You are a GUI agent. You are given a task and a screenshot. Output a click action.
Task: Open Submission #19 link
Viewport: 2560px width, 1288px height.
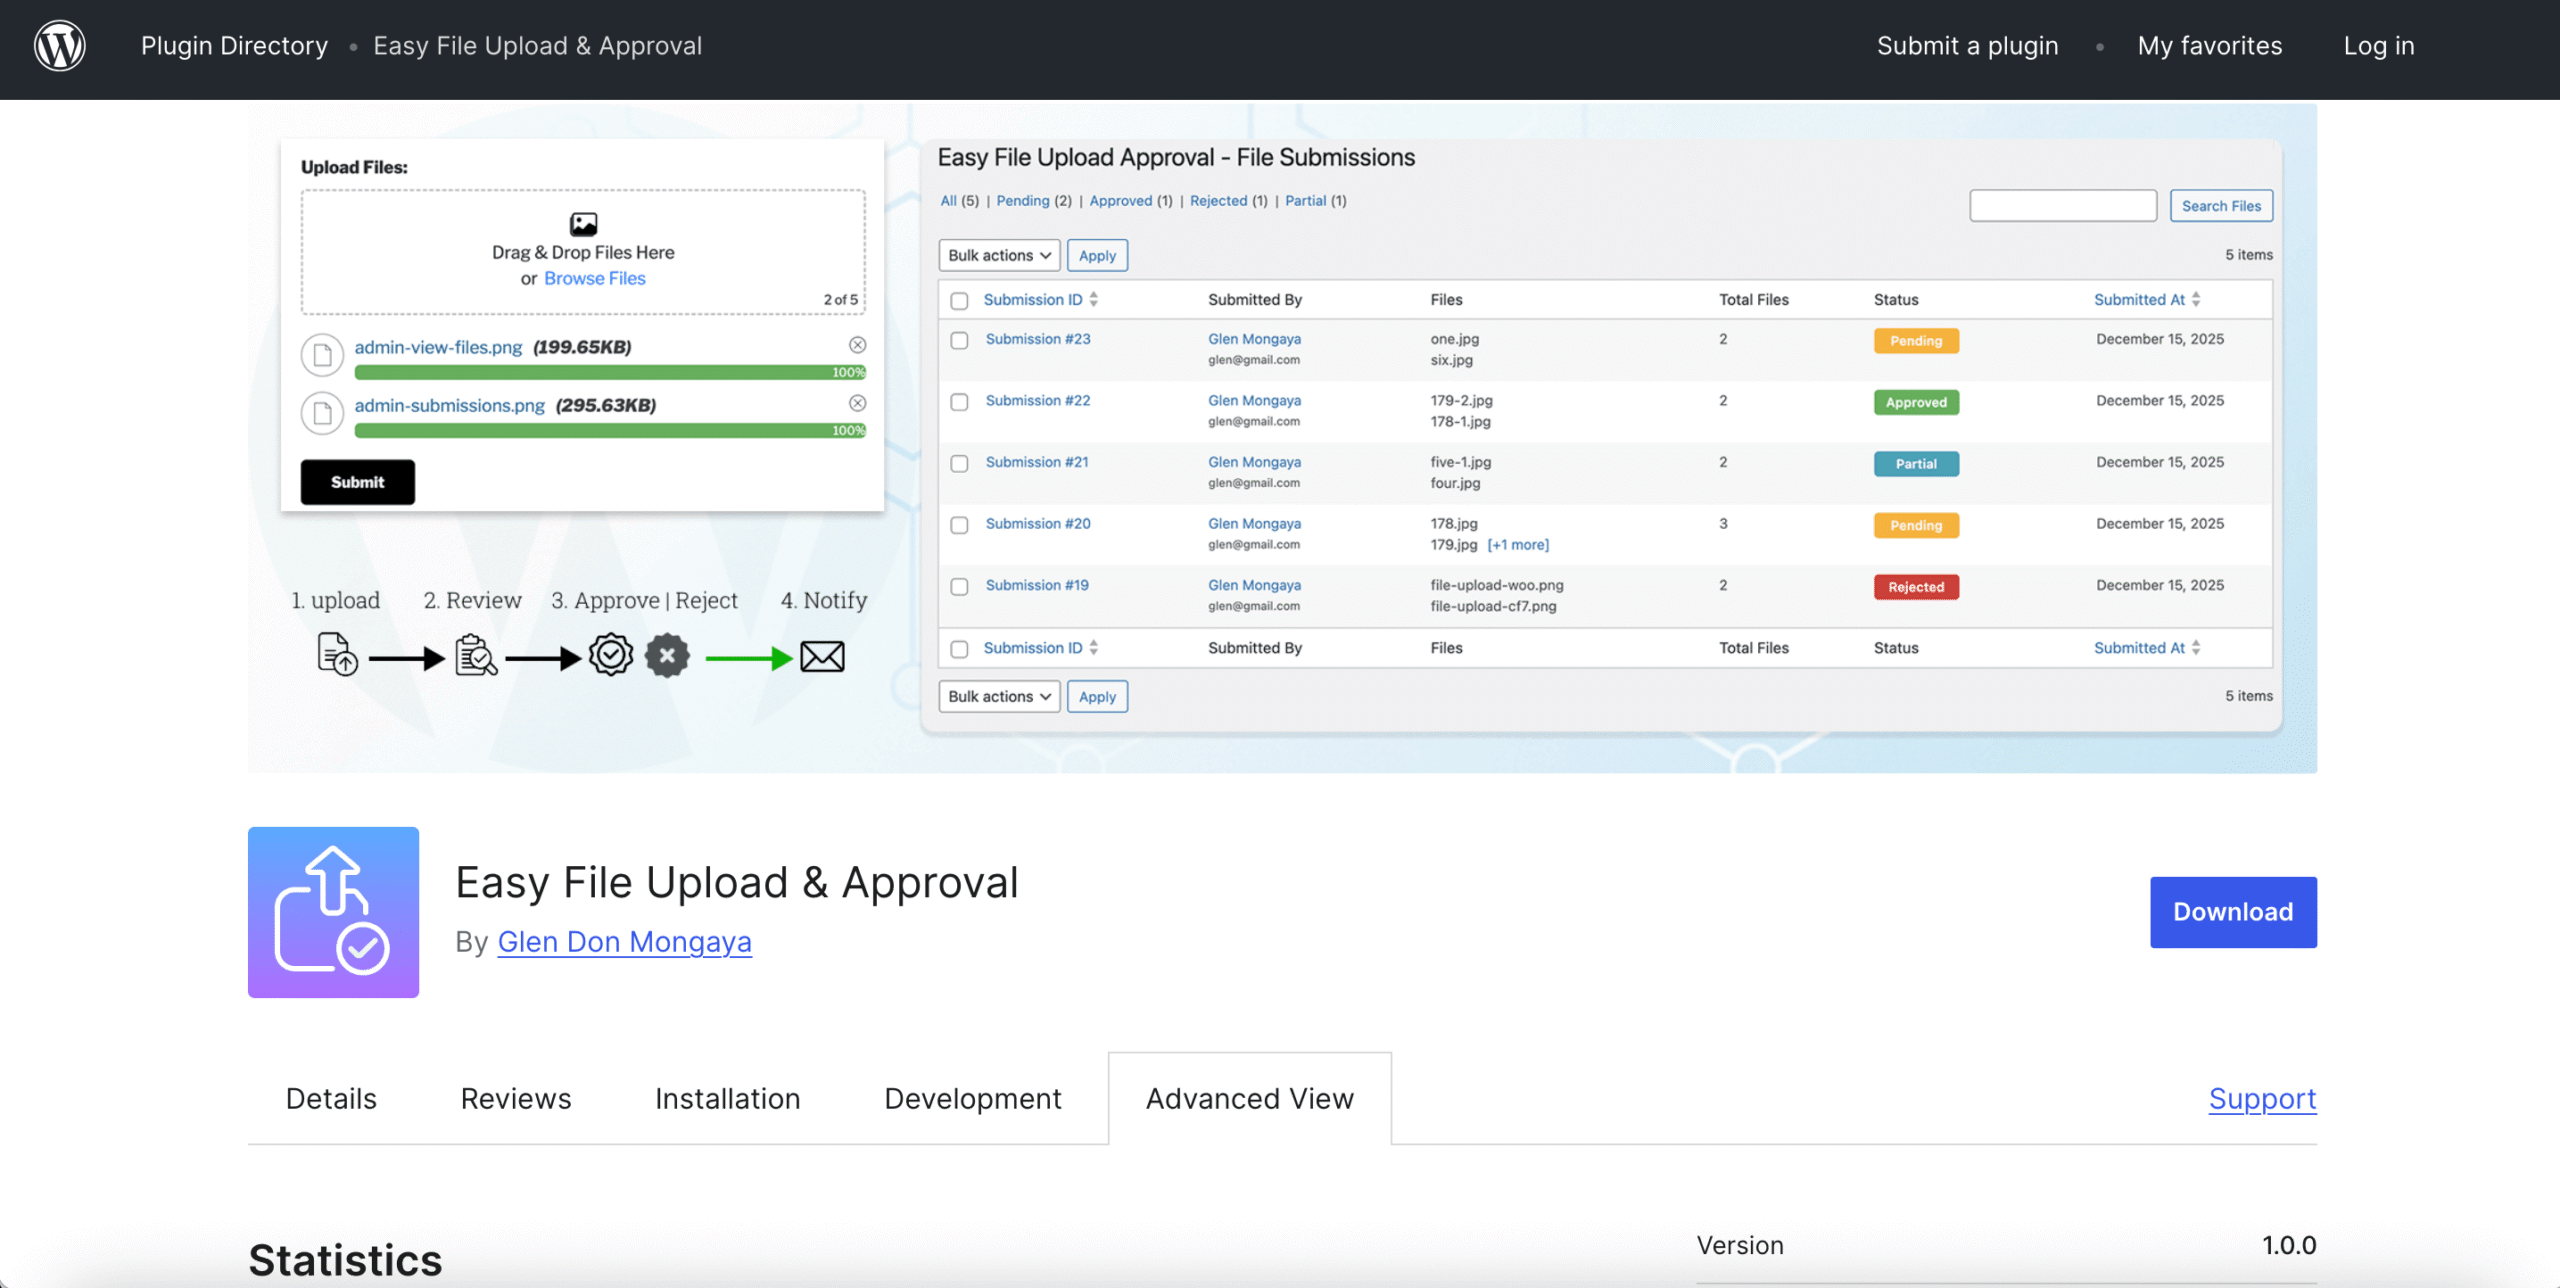tap(1036, 585)
